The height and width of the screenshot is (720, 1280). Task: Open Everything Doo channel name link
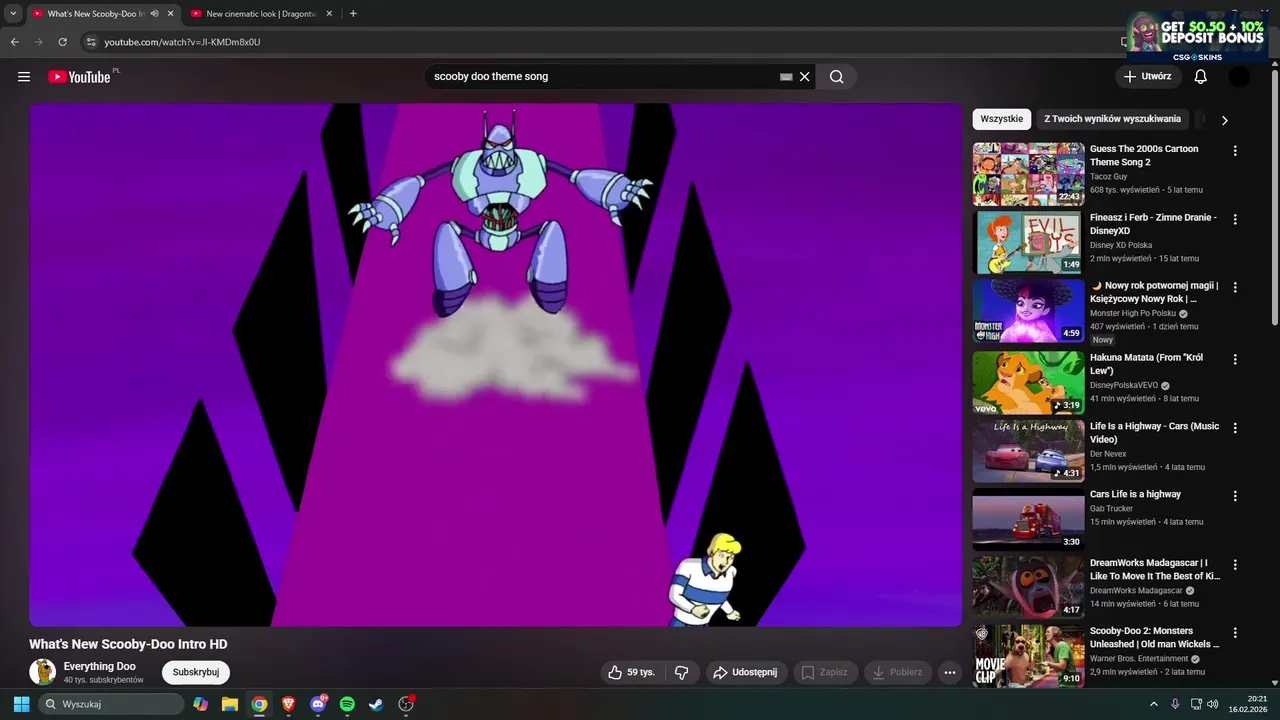tap(100, 666)
